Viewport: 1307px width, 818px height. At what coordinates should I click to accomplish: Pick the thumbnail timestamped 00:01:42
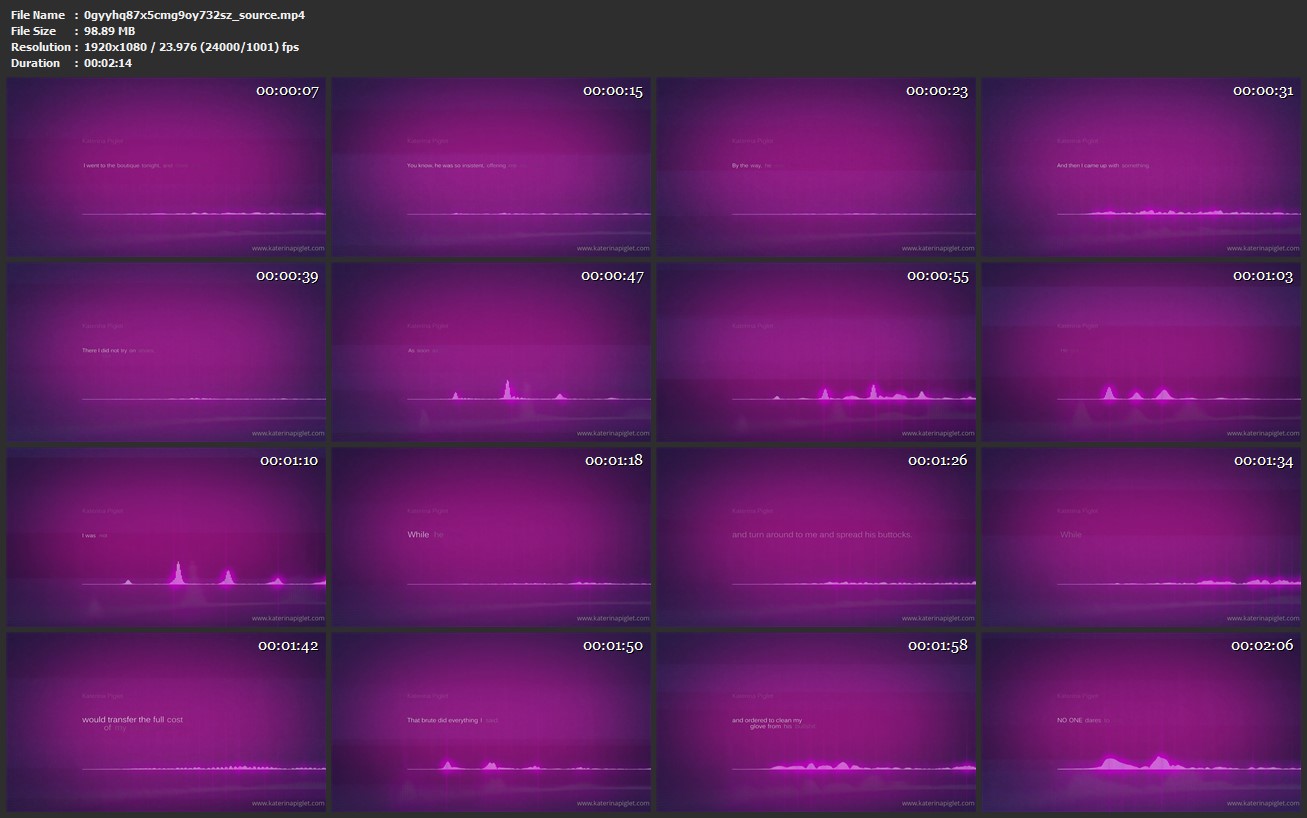(166, 722)
